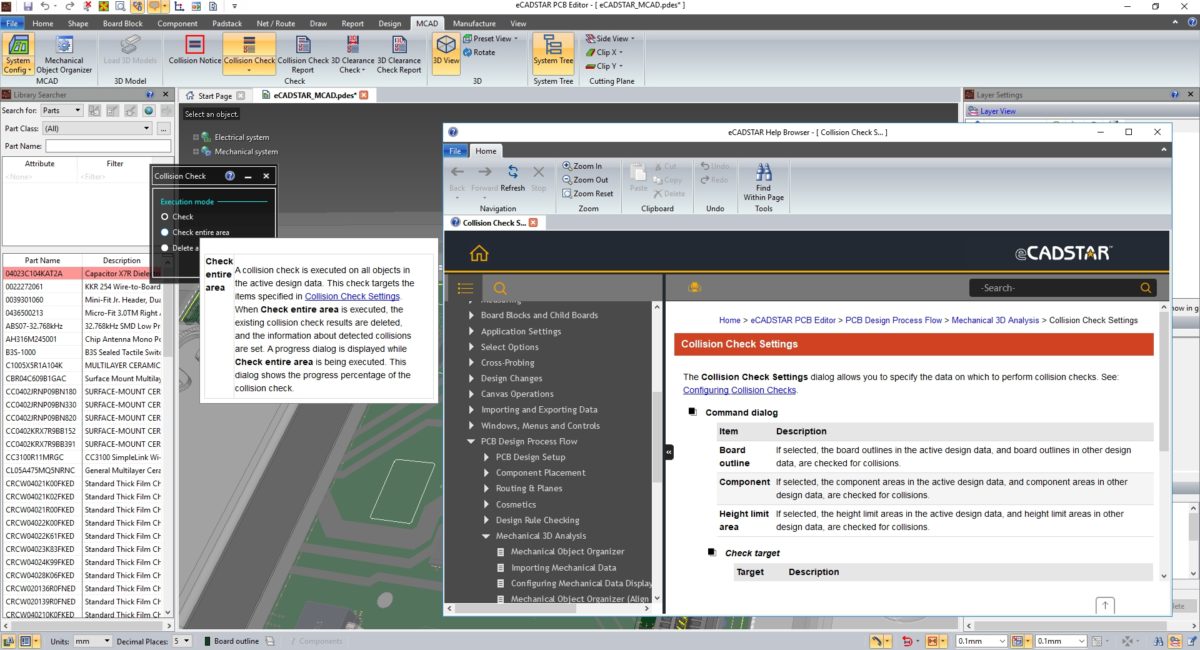Click the Mechanical 3D Analysis breadcrumb link

(995, 320)
